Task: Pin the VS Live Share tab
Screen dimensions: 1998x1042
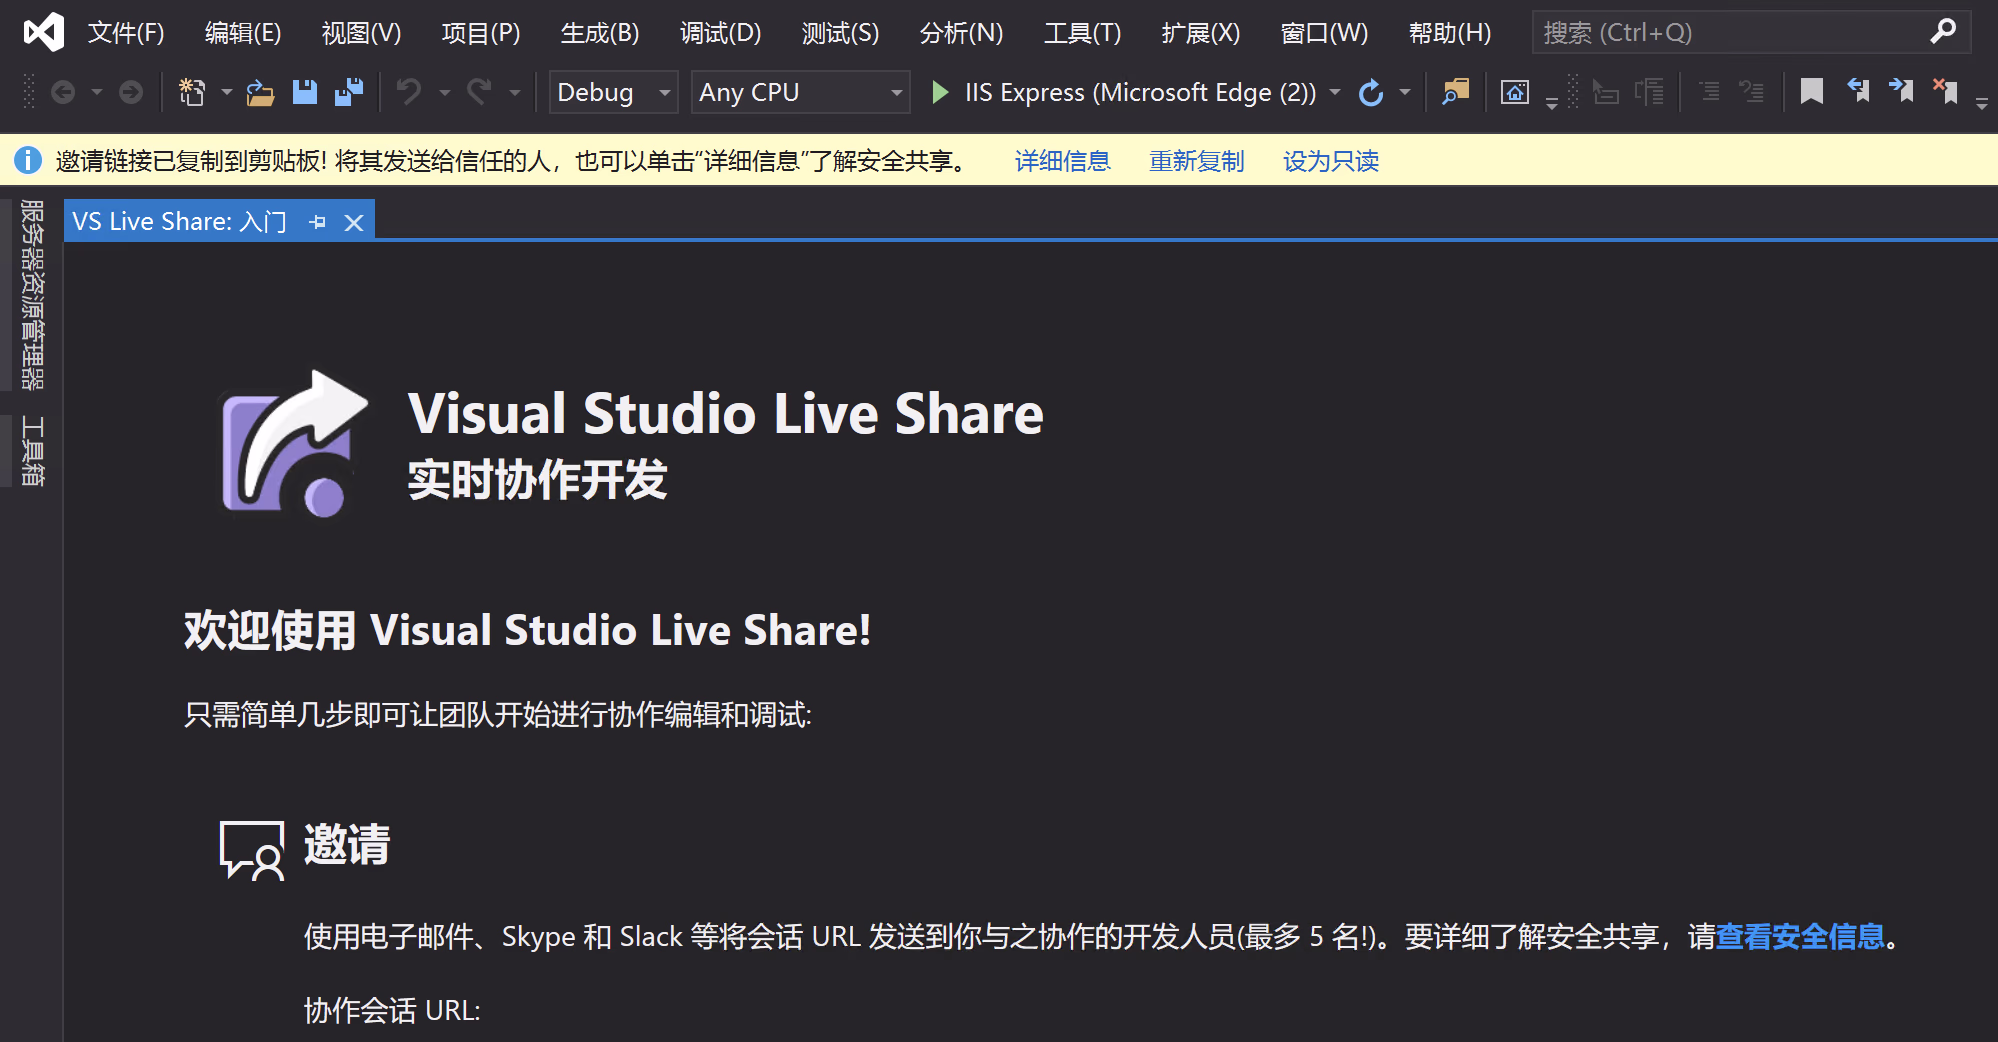Action: pos(318,222)
